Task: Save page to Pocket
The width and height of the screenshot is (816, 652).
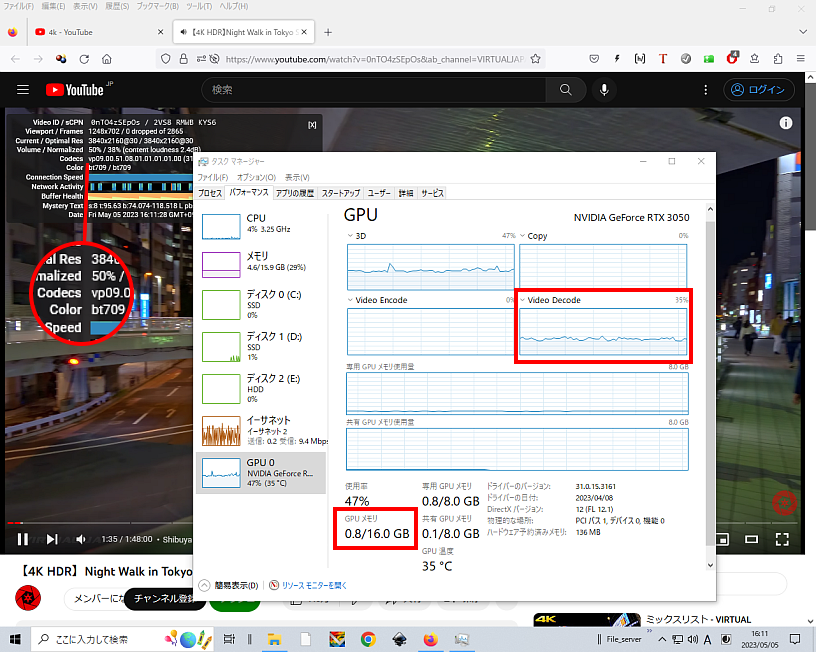Action: click(x=594, y=59)
